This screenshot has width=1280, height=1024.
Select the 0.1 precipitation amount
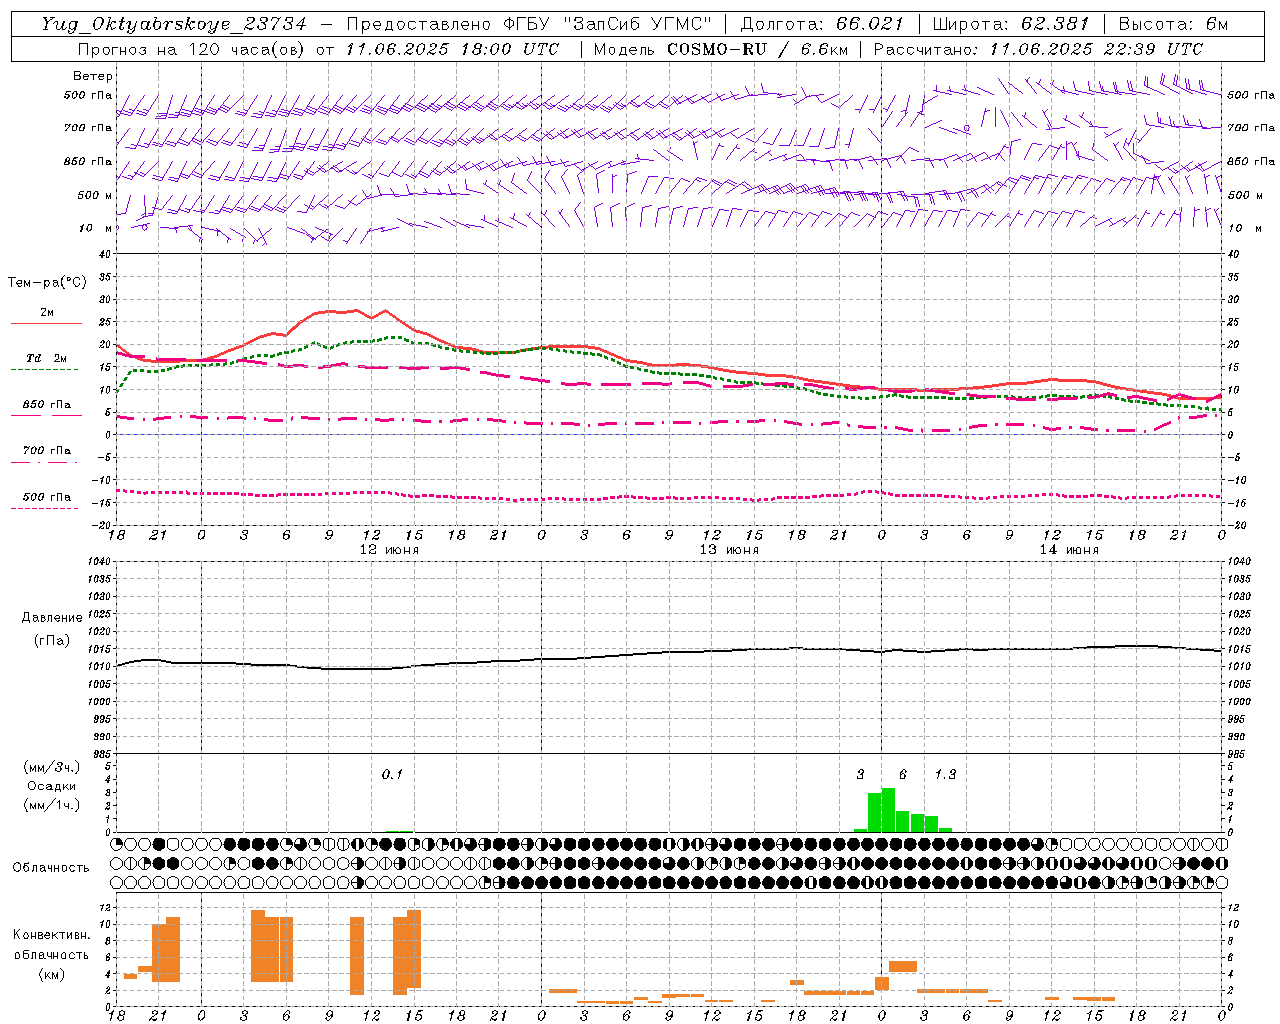pos(392,774)
